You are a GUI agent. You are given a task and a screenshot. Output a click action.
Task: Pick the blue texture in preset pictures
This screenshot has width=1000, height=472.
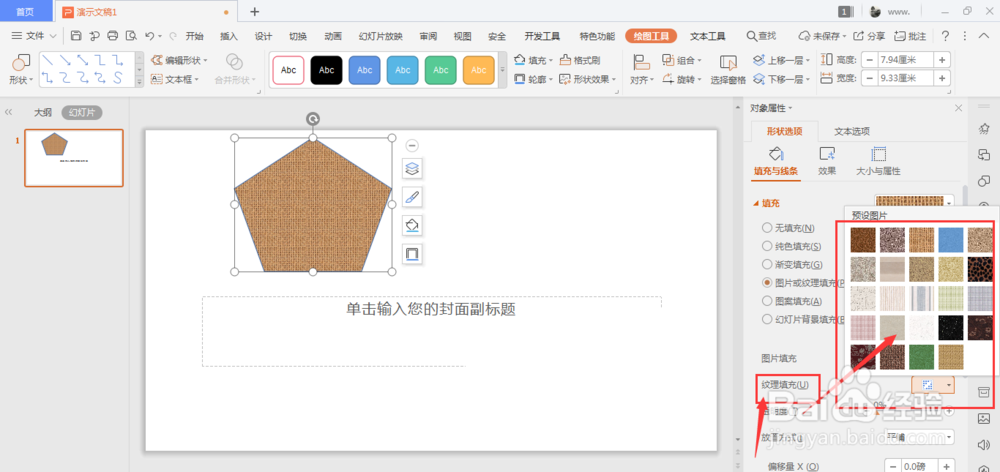[x=950, y=240]
